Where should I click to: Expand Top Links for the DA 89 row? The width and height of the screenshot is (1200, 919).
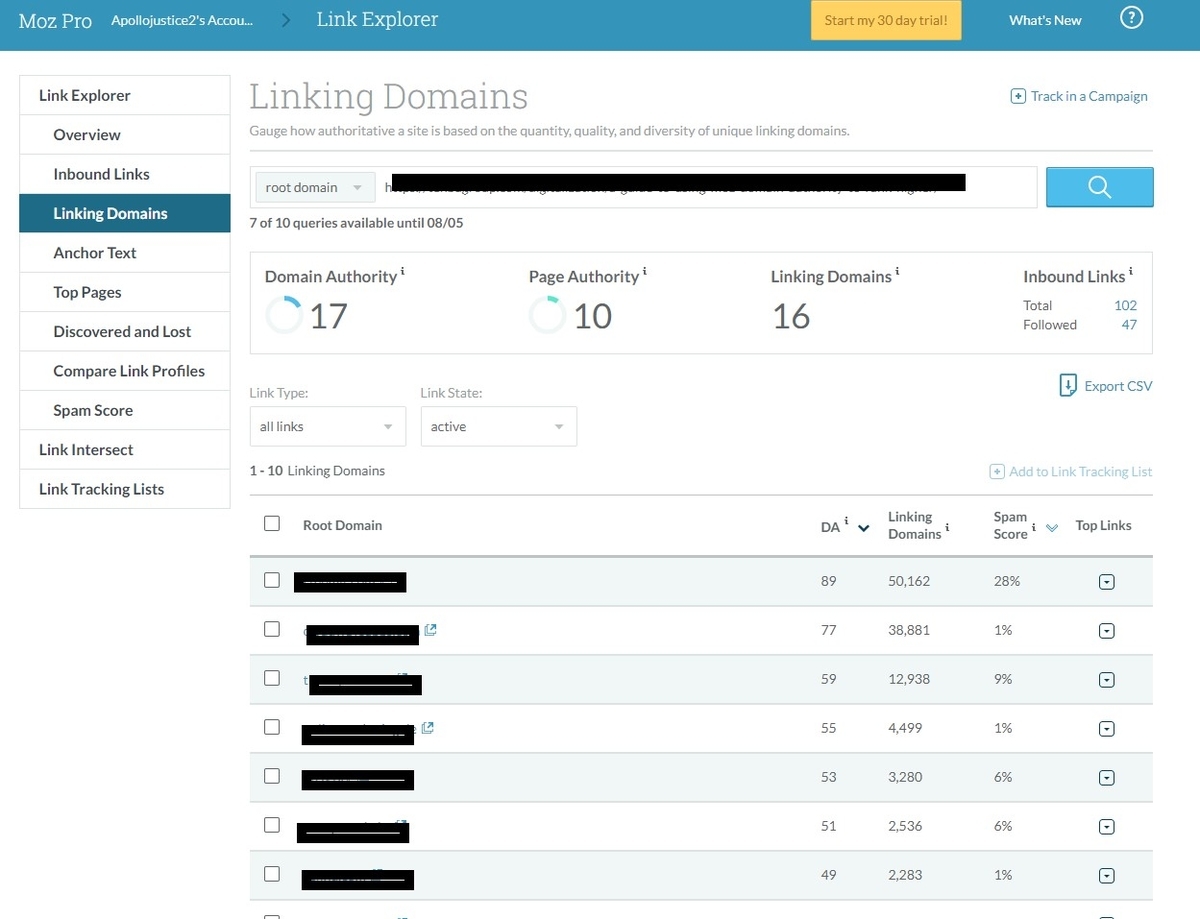click(1106, 582)
